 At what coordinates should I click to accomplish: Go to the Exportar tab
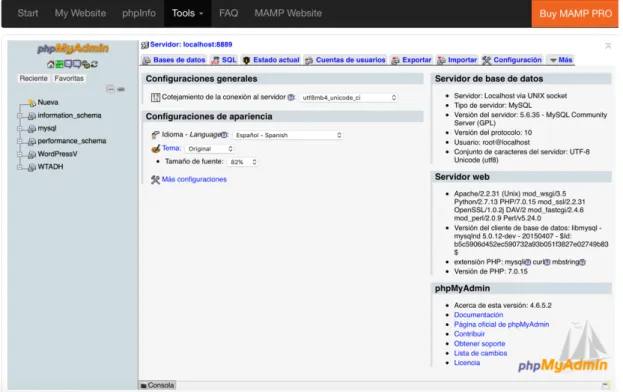[x=412, y=60]
